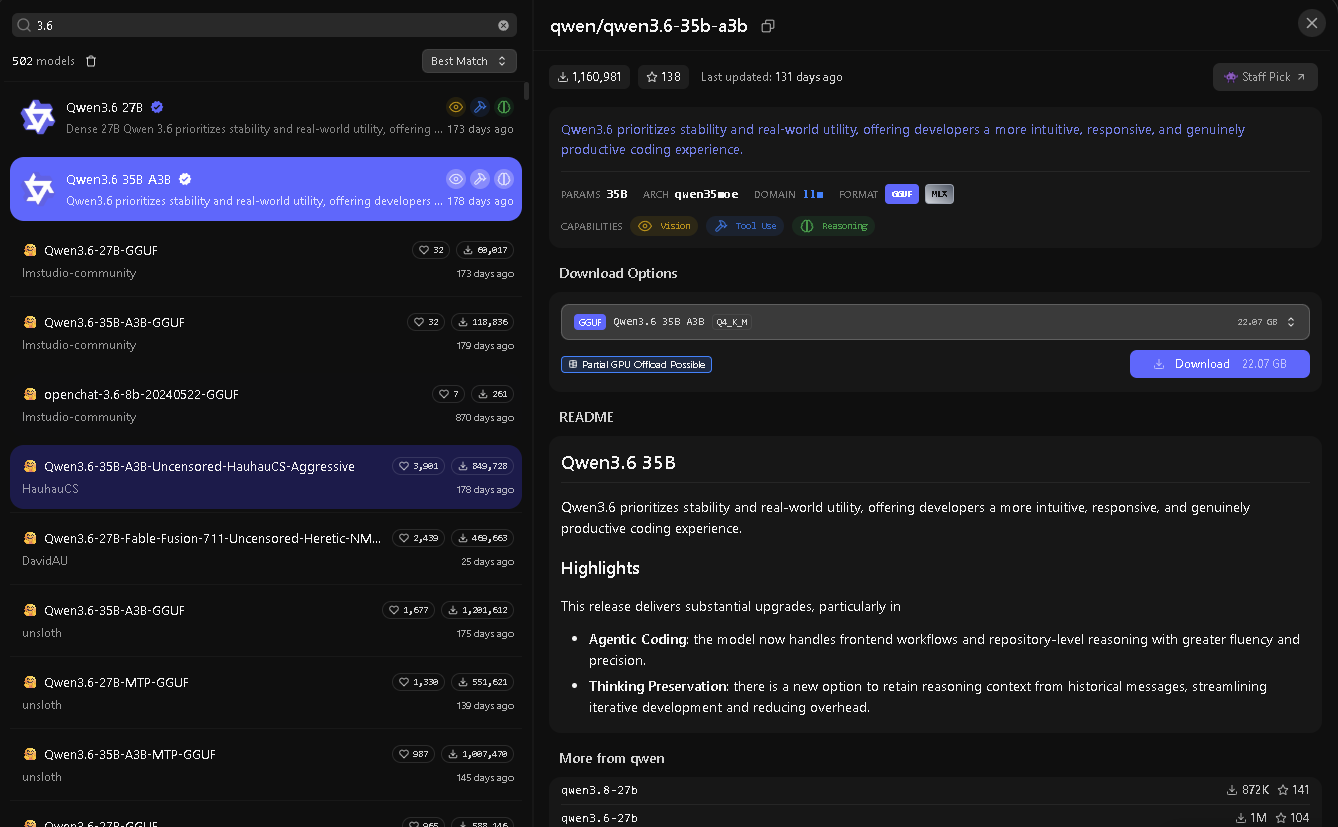Screen dimensions: 1338x827
Task: Click the Tool Use hammer icon on Qwen3.6 35B A3B row
Action: coord(480,179)
